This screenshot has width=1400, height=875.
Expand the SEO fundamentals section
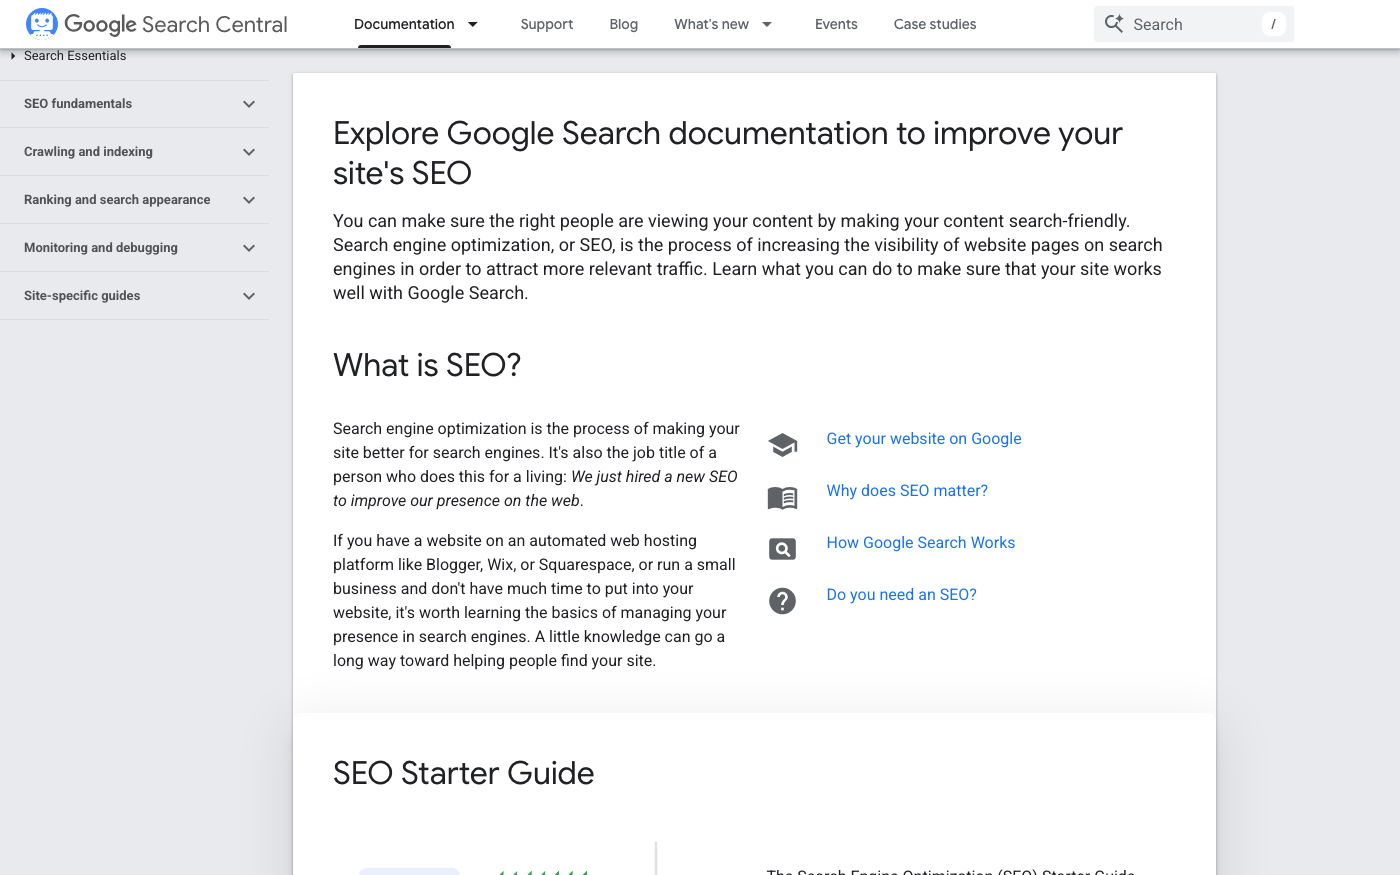coord(249,104)
